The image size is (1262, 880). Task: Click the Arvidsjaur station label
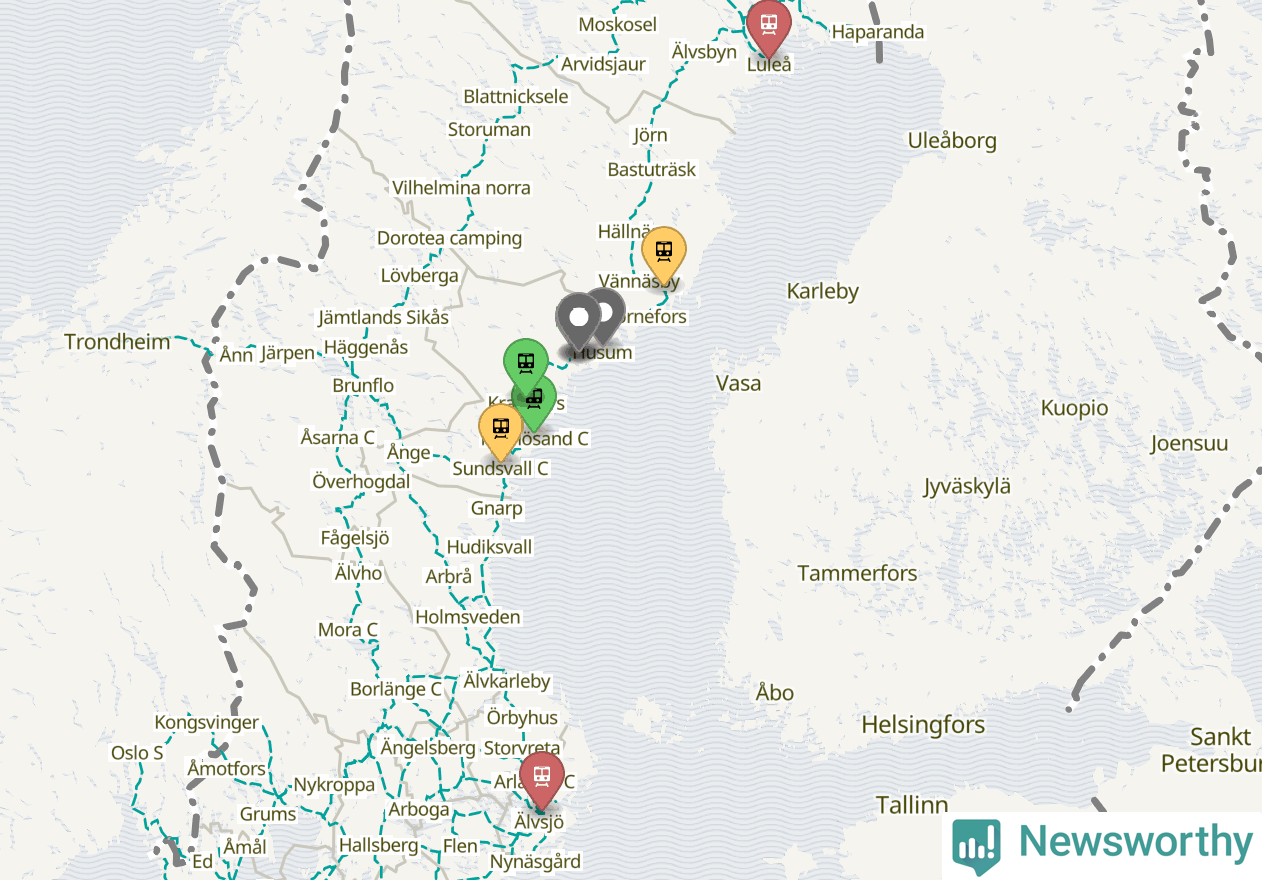pyautogui.click(x=603, y=64)
